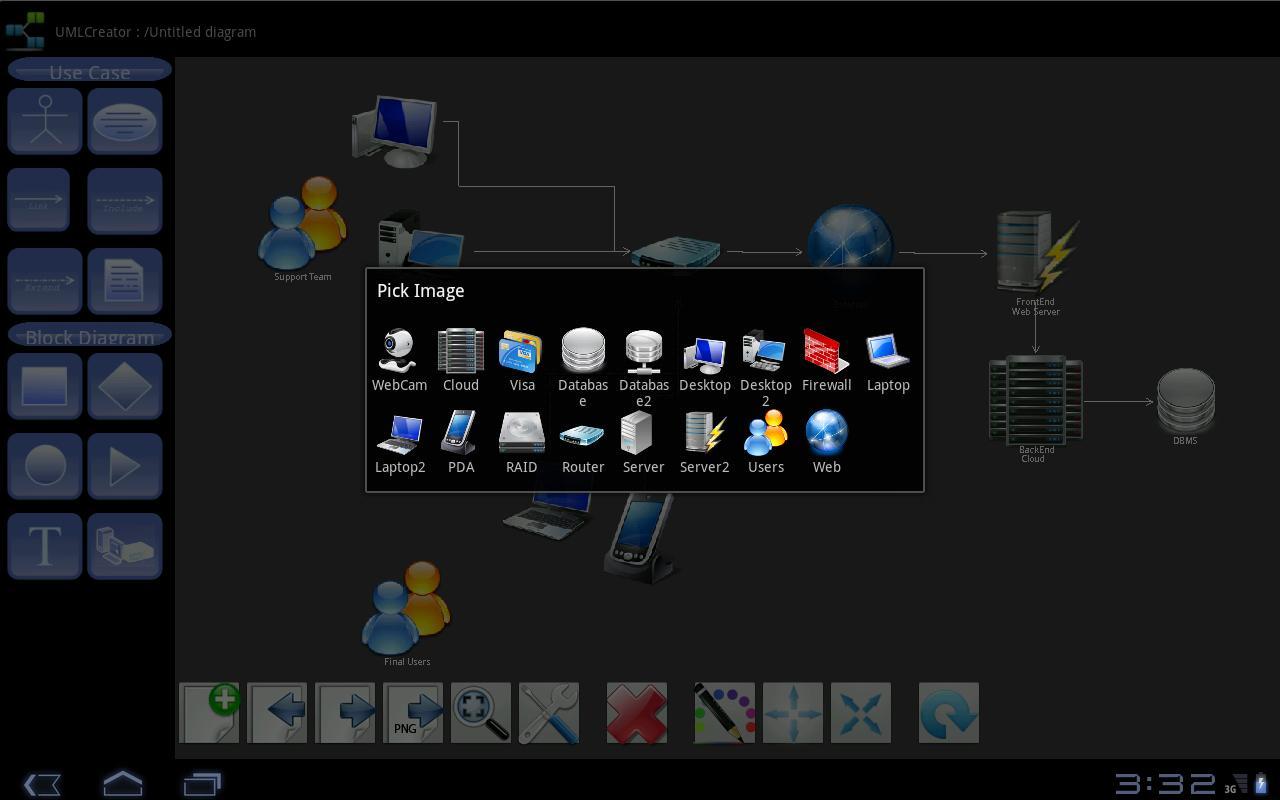Select the Actor tool under Use Case
This screenshot has height=800, width=1280.
(x=44, y=120)
